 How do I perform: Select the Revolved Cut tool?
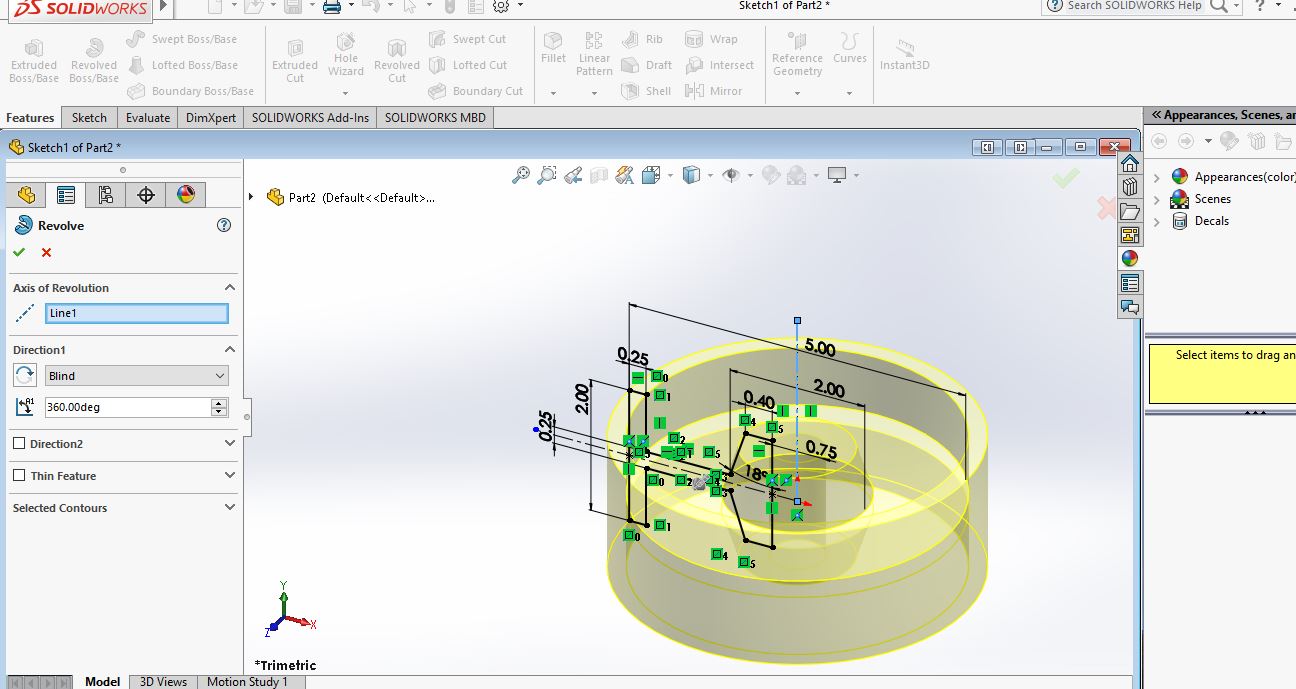coord(397,62)
